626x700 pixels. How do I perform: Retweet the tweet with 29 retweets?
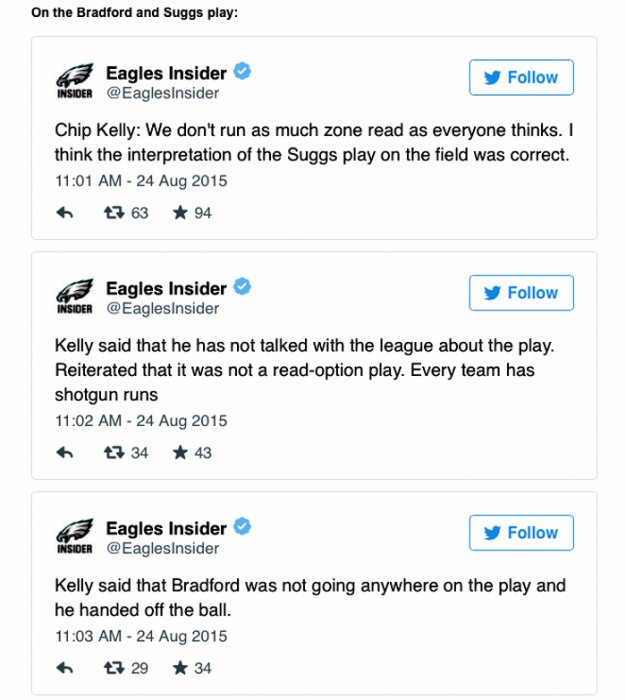(114, 668)
